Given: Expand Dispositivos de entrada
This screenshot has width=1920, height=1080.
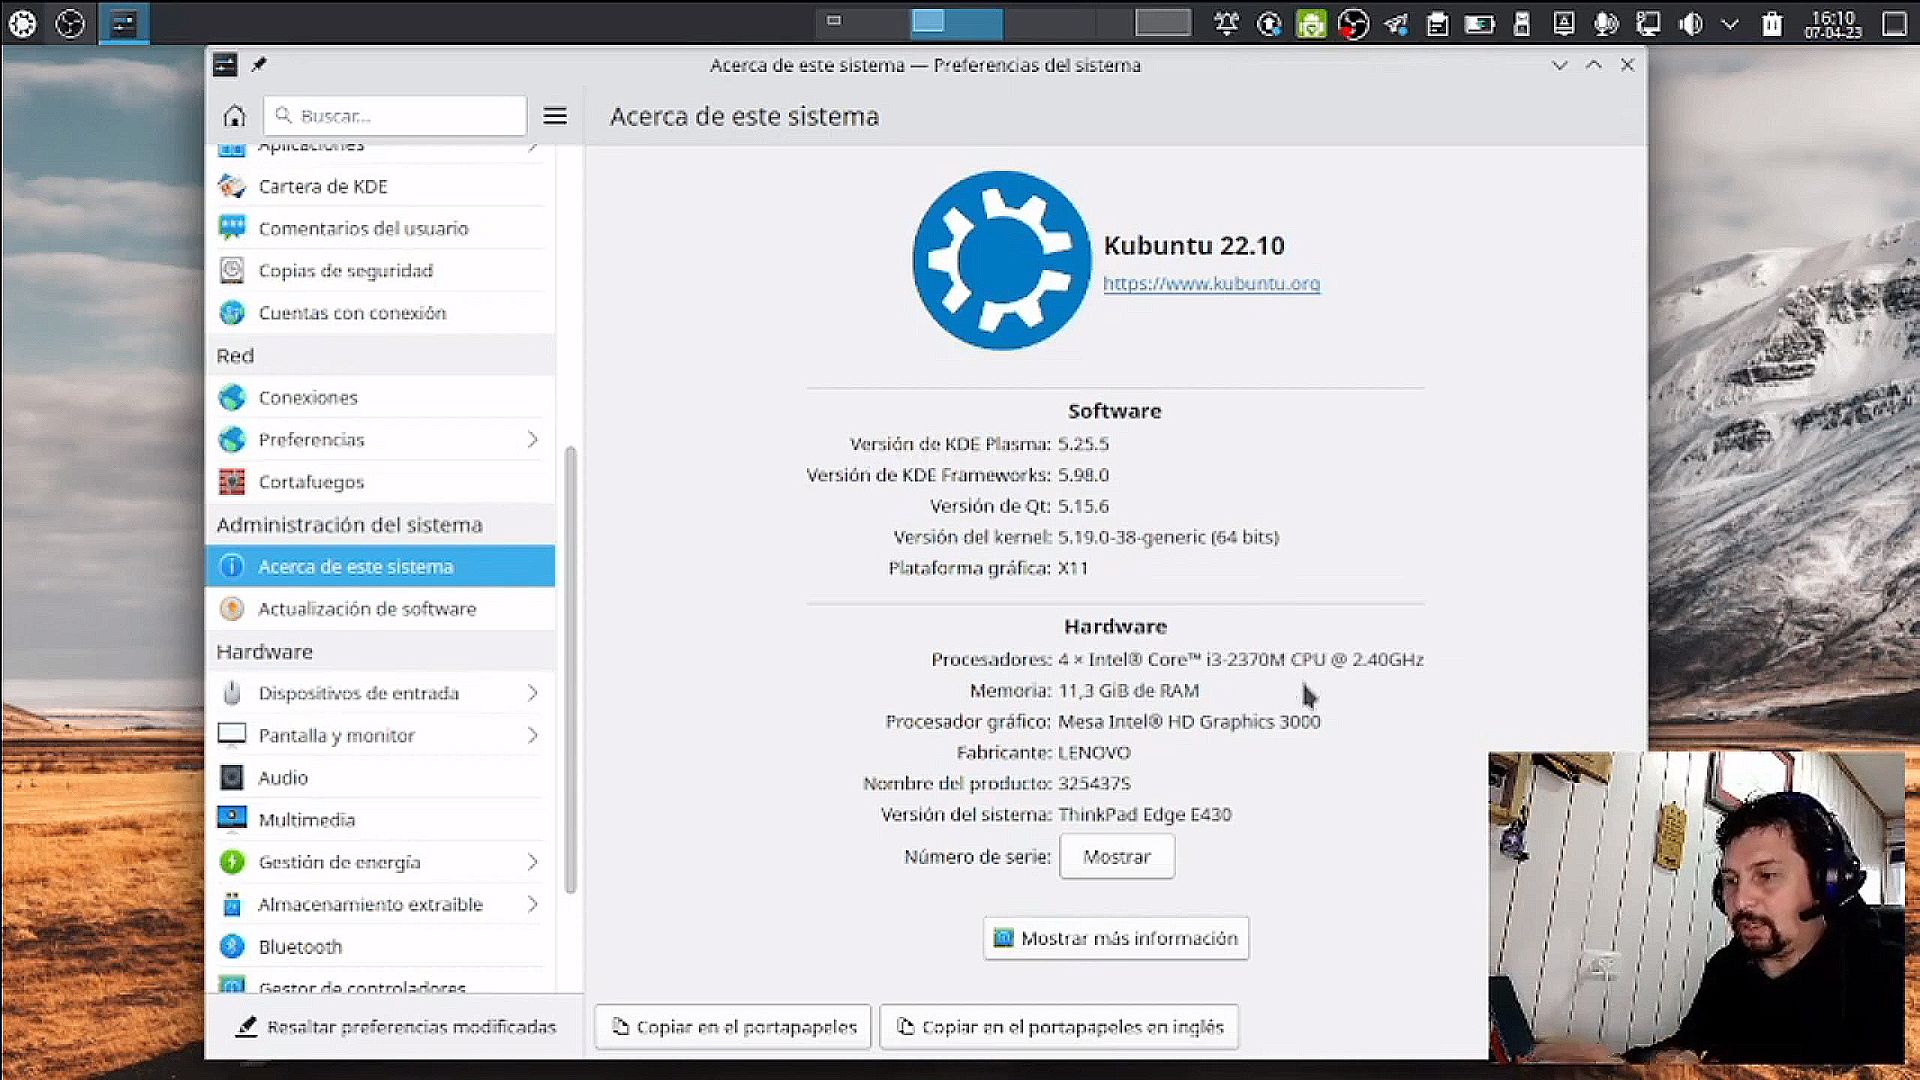Looking at the screenshot, I should (532, 693).
